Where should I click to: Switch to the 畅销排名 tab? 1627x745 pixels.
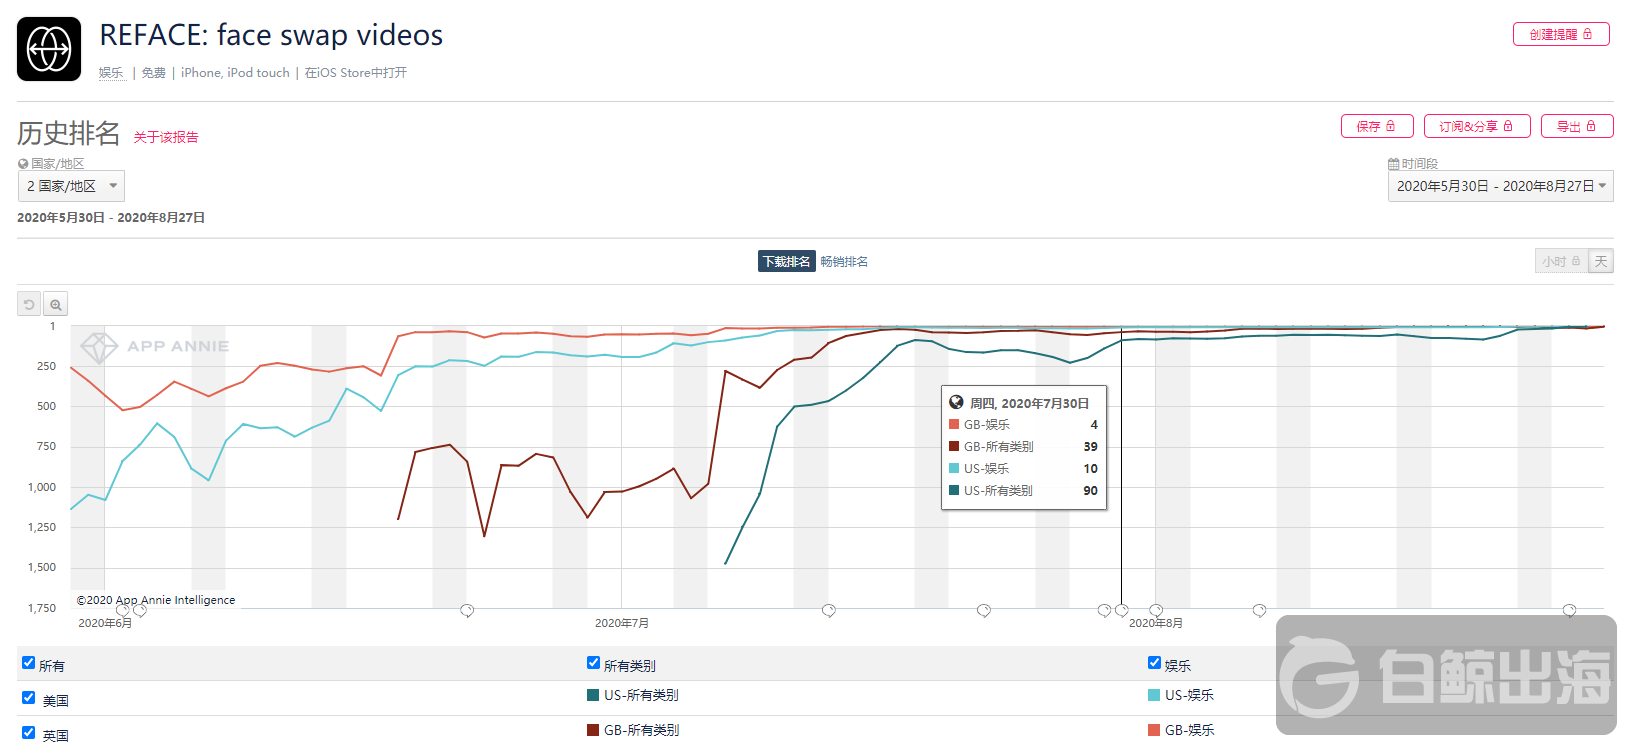844,262
